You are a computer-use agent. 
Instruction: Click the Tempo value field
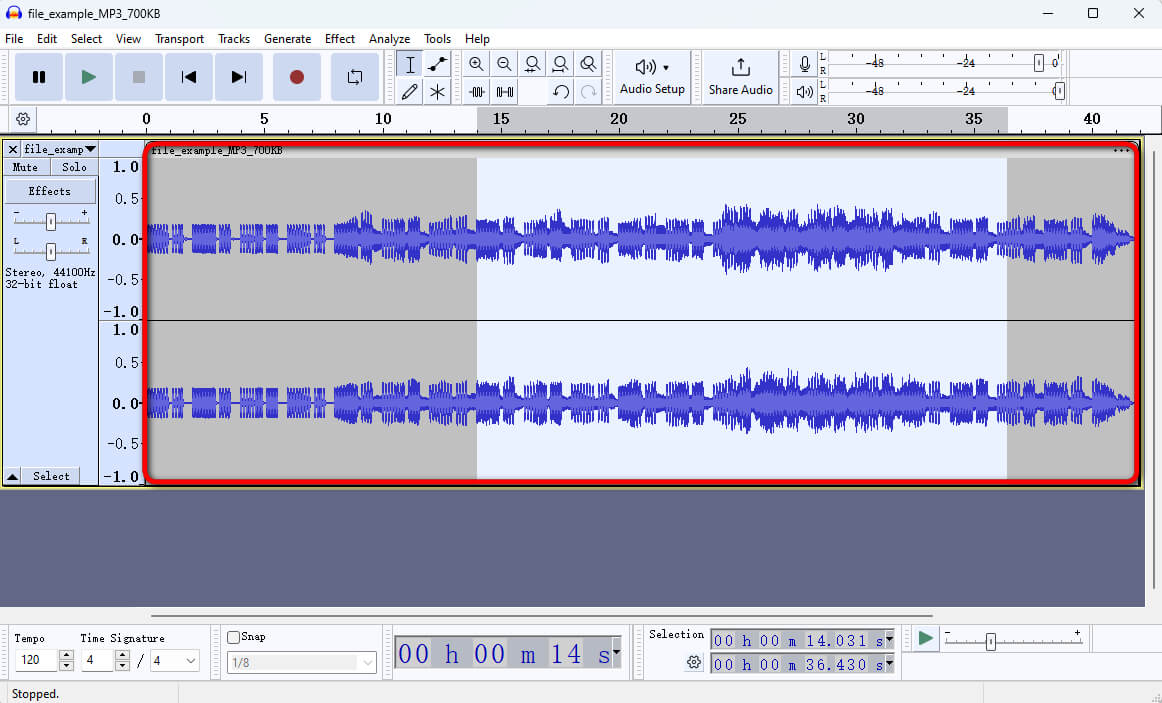pos(36,660)
